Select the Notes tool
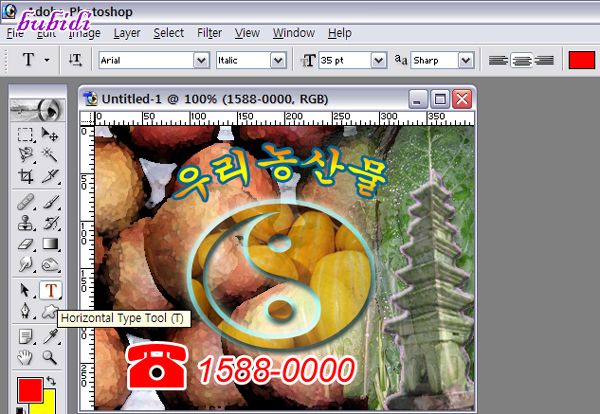This screenshot has width=600, height=414. pyautogui.click(x=25, y=337)
